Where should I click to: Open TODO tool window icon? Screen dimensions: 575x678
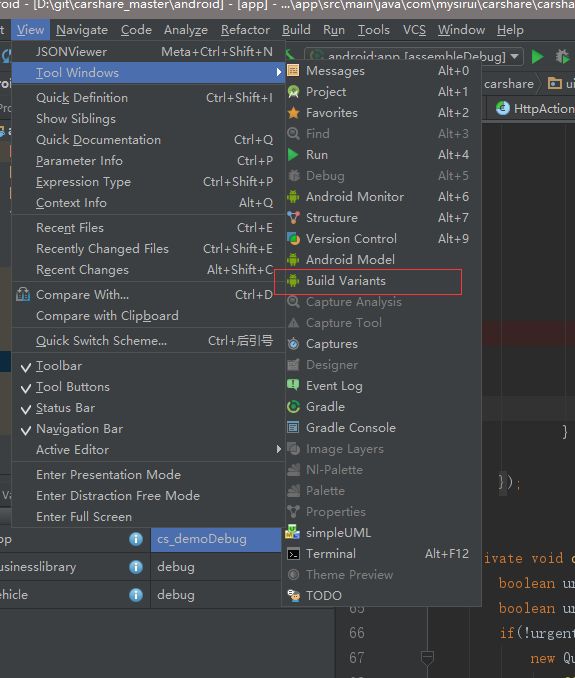(294, 595)
